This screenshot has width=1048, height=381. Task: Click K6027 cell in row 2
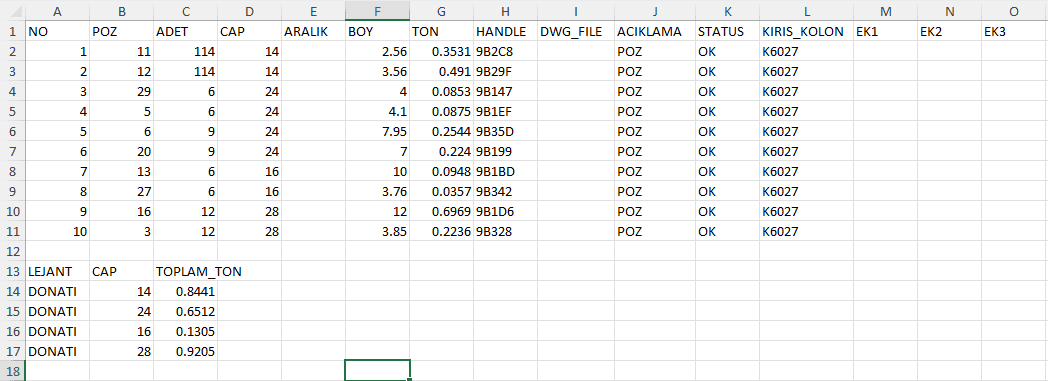click(x=807, y=51)
